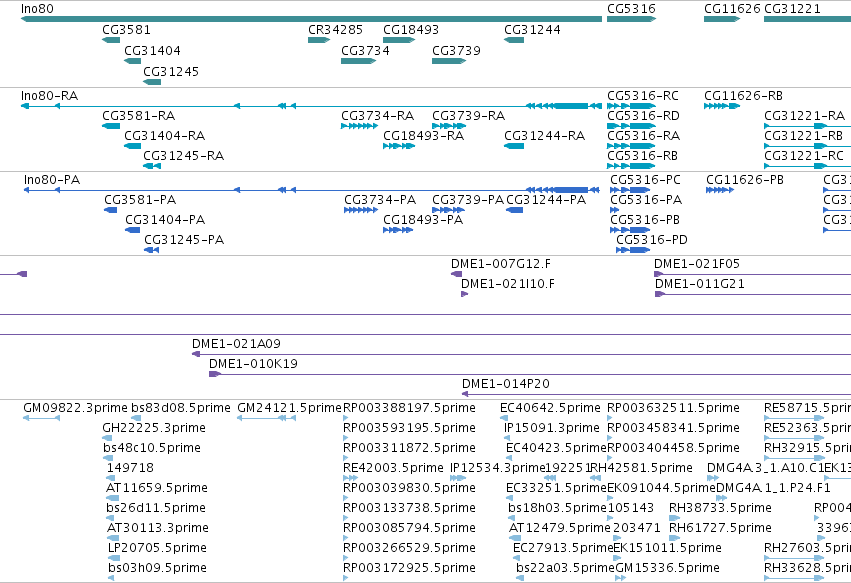Select the Ino80 gene bar

coord(312,19)
